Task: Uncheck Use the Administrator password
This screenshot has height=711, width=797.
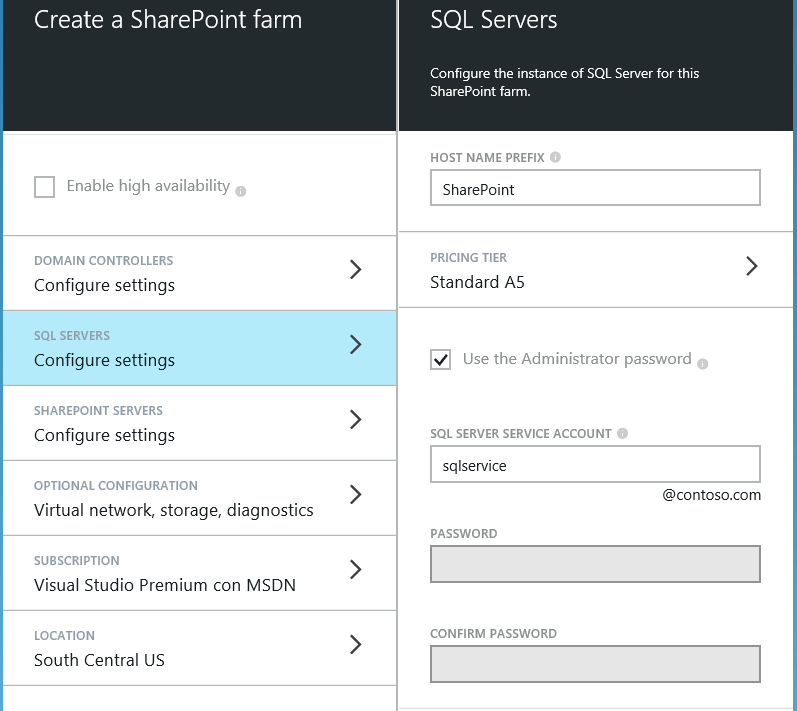Action: click(x=441, y=359)
